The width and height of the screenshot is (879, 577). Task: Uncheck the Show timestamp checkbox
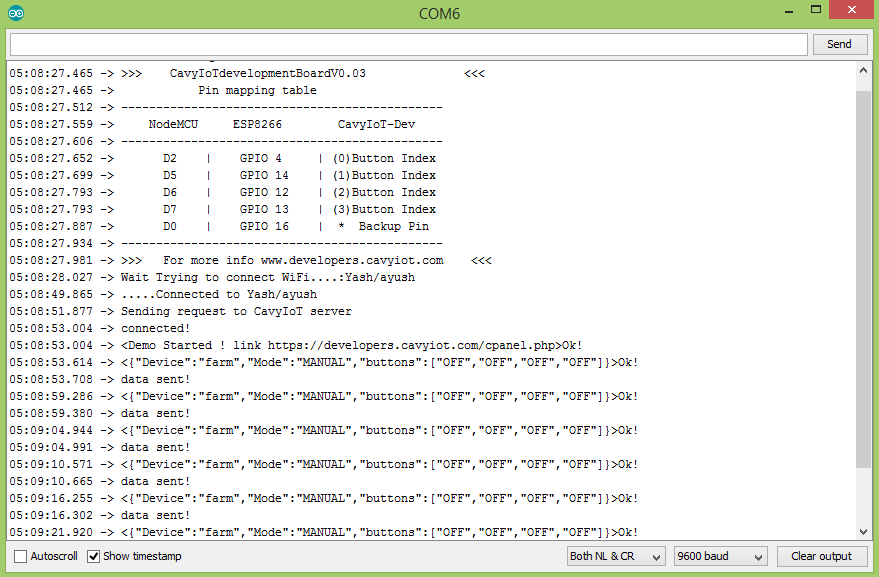click(94, 556)
